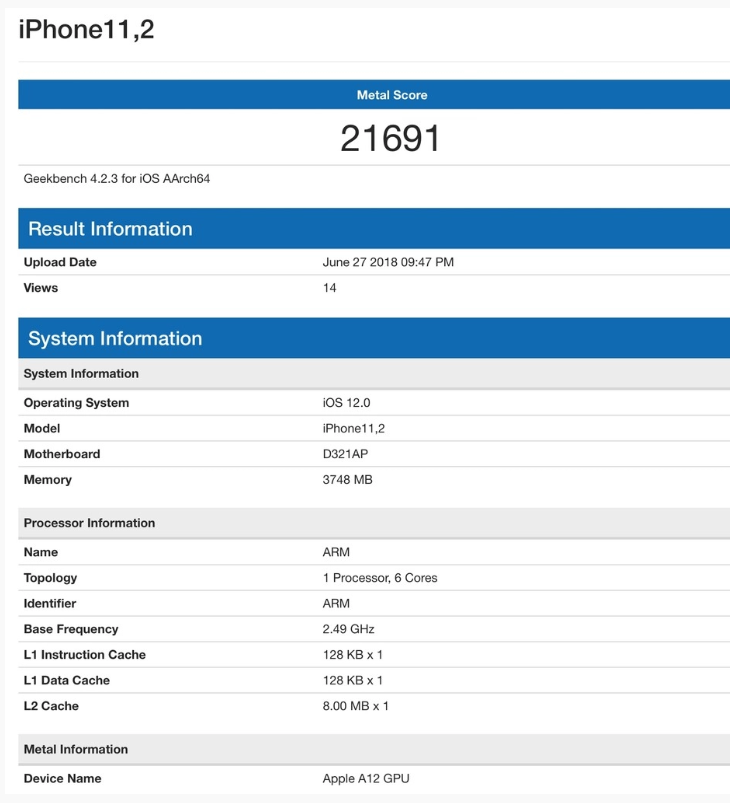Select the 'June 27 2018 09:47 PM' value
The image size is (730, 803).
[x=388, y=262]
